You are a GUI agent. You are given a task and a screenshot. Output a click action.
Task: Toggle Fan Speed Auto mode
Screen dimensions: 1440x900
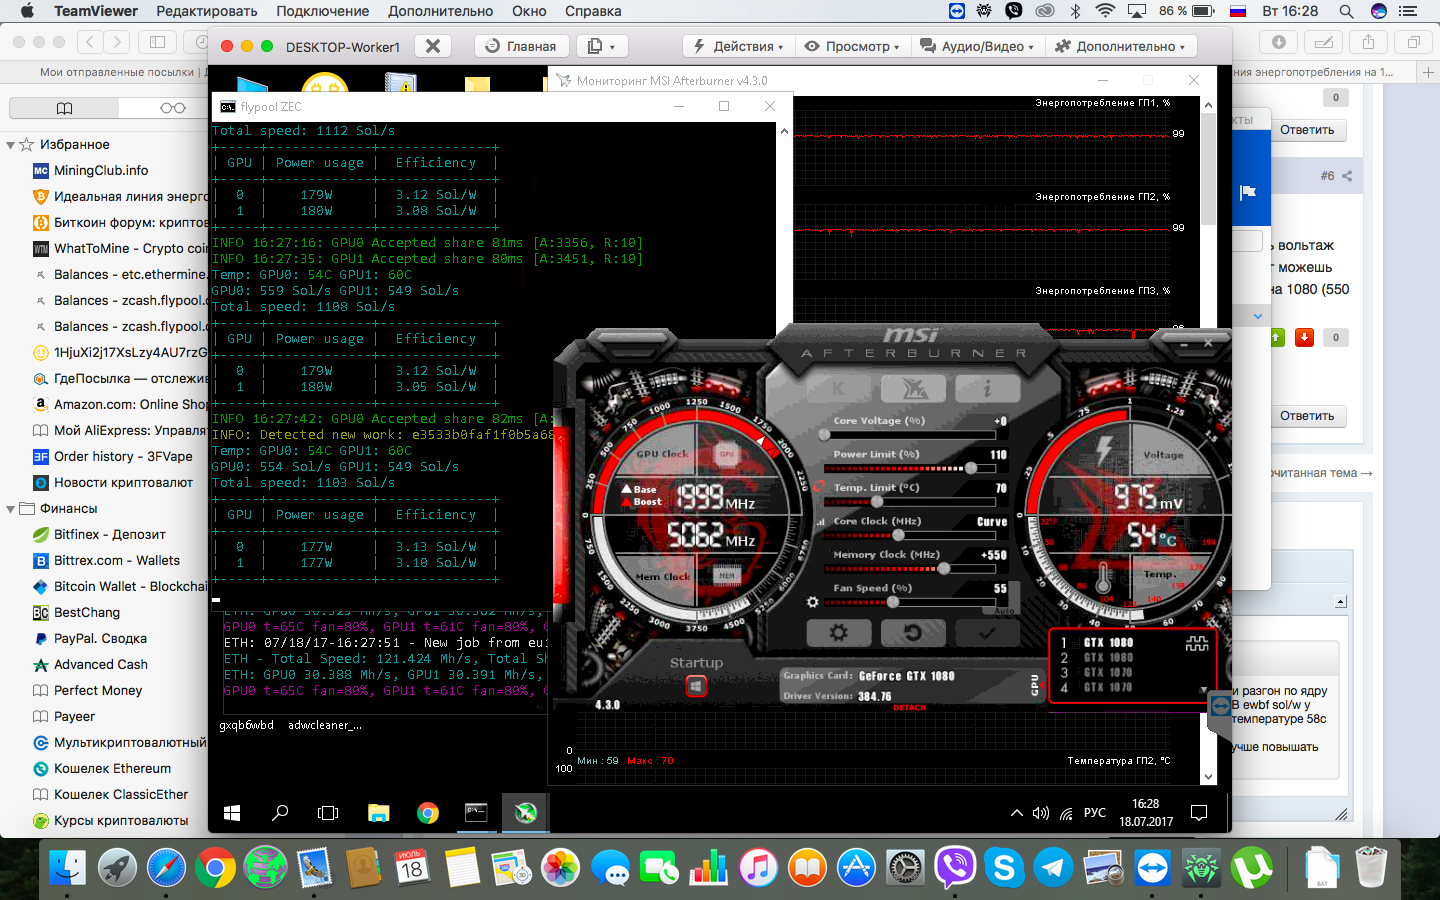[x=1004, y=610]
